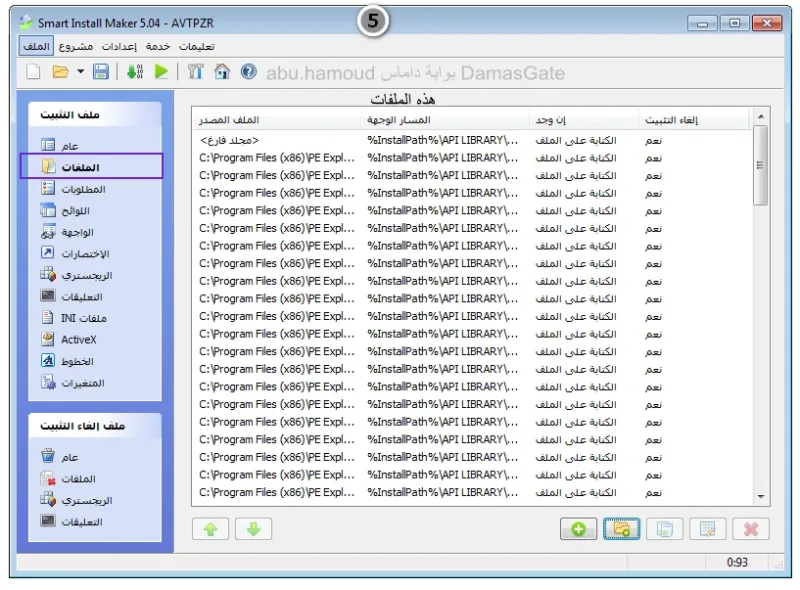
Task: Click the Compile installer toolbar icon
Action: tap(135, 72)
